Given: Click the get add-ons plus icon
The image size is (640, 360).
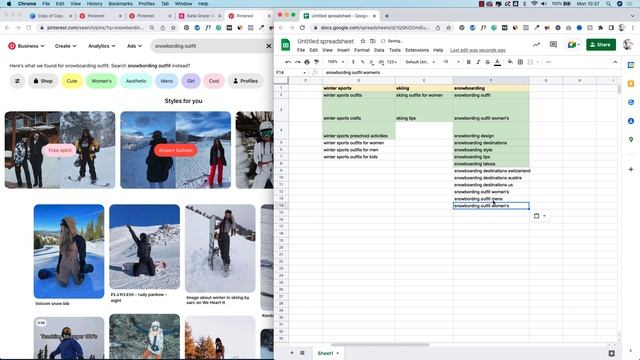Looking at the screenshot, I should click(631, 169).
